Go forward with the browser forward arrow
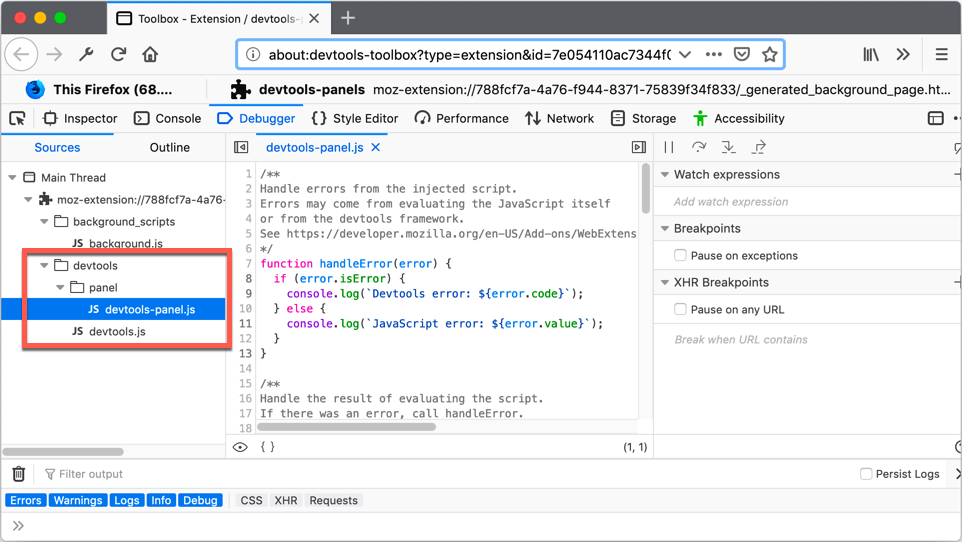This screenshot has width=962, height=542. point(55,55)
